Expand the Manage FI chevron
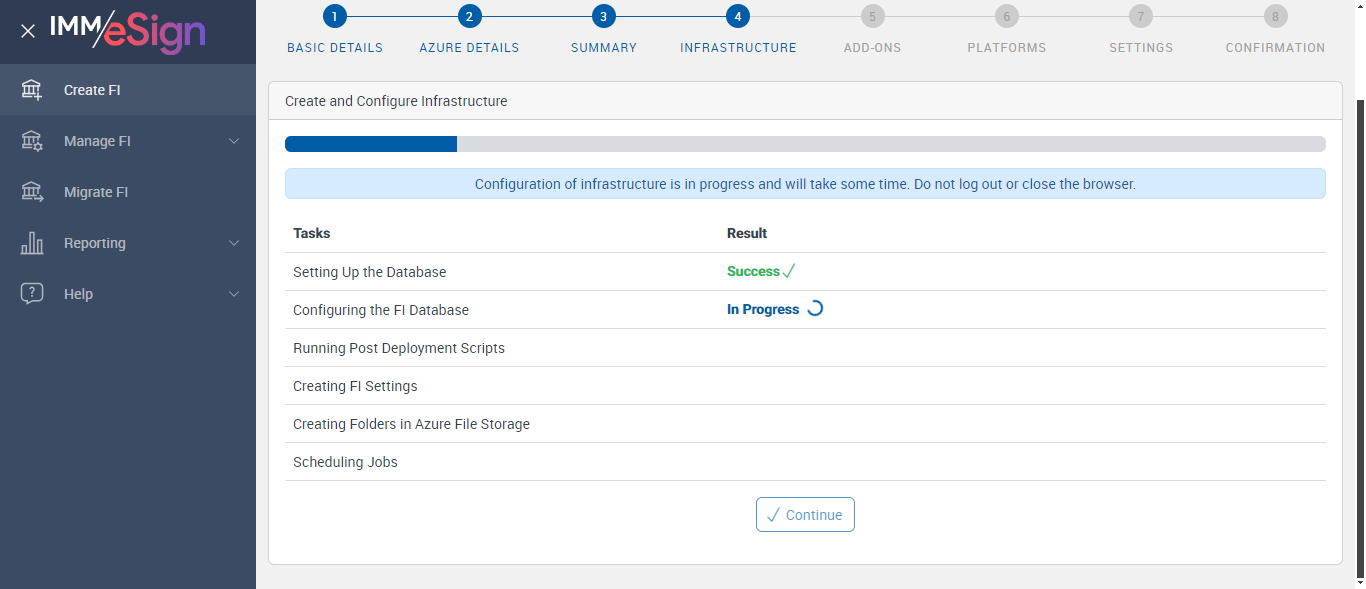Screen dimensions: 1366x589 234,141
